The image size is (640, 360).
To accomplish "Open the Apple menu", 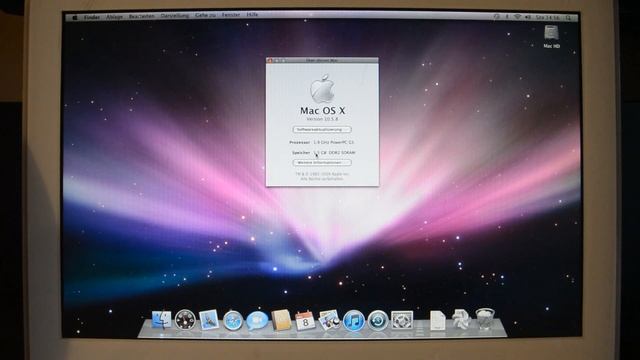I will pyautogui.click(x=75, y=17).
